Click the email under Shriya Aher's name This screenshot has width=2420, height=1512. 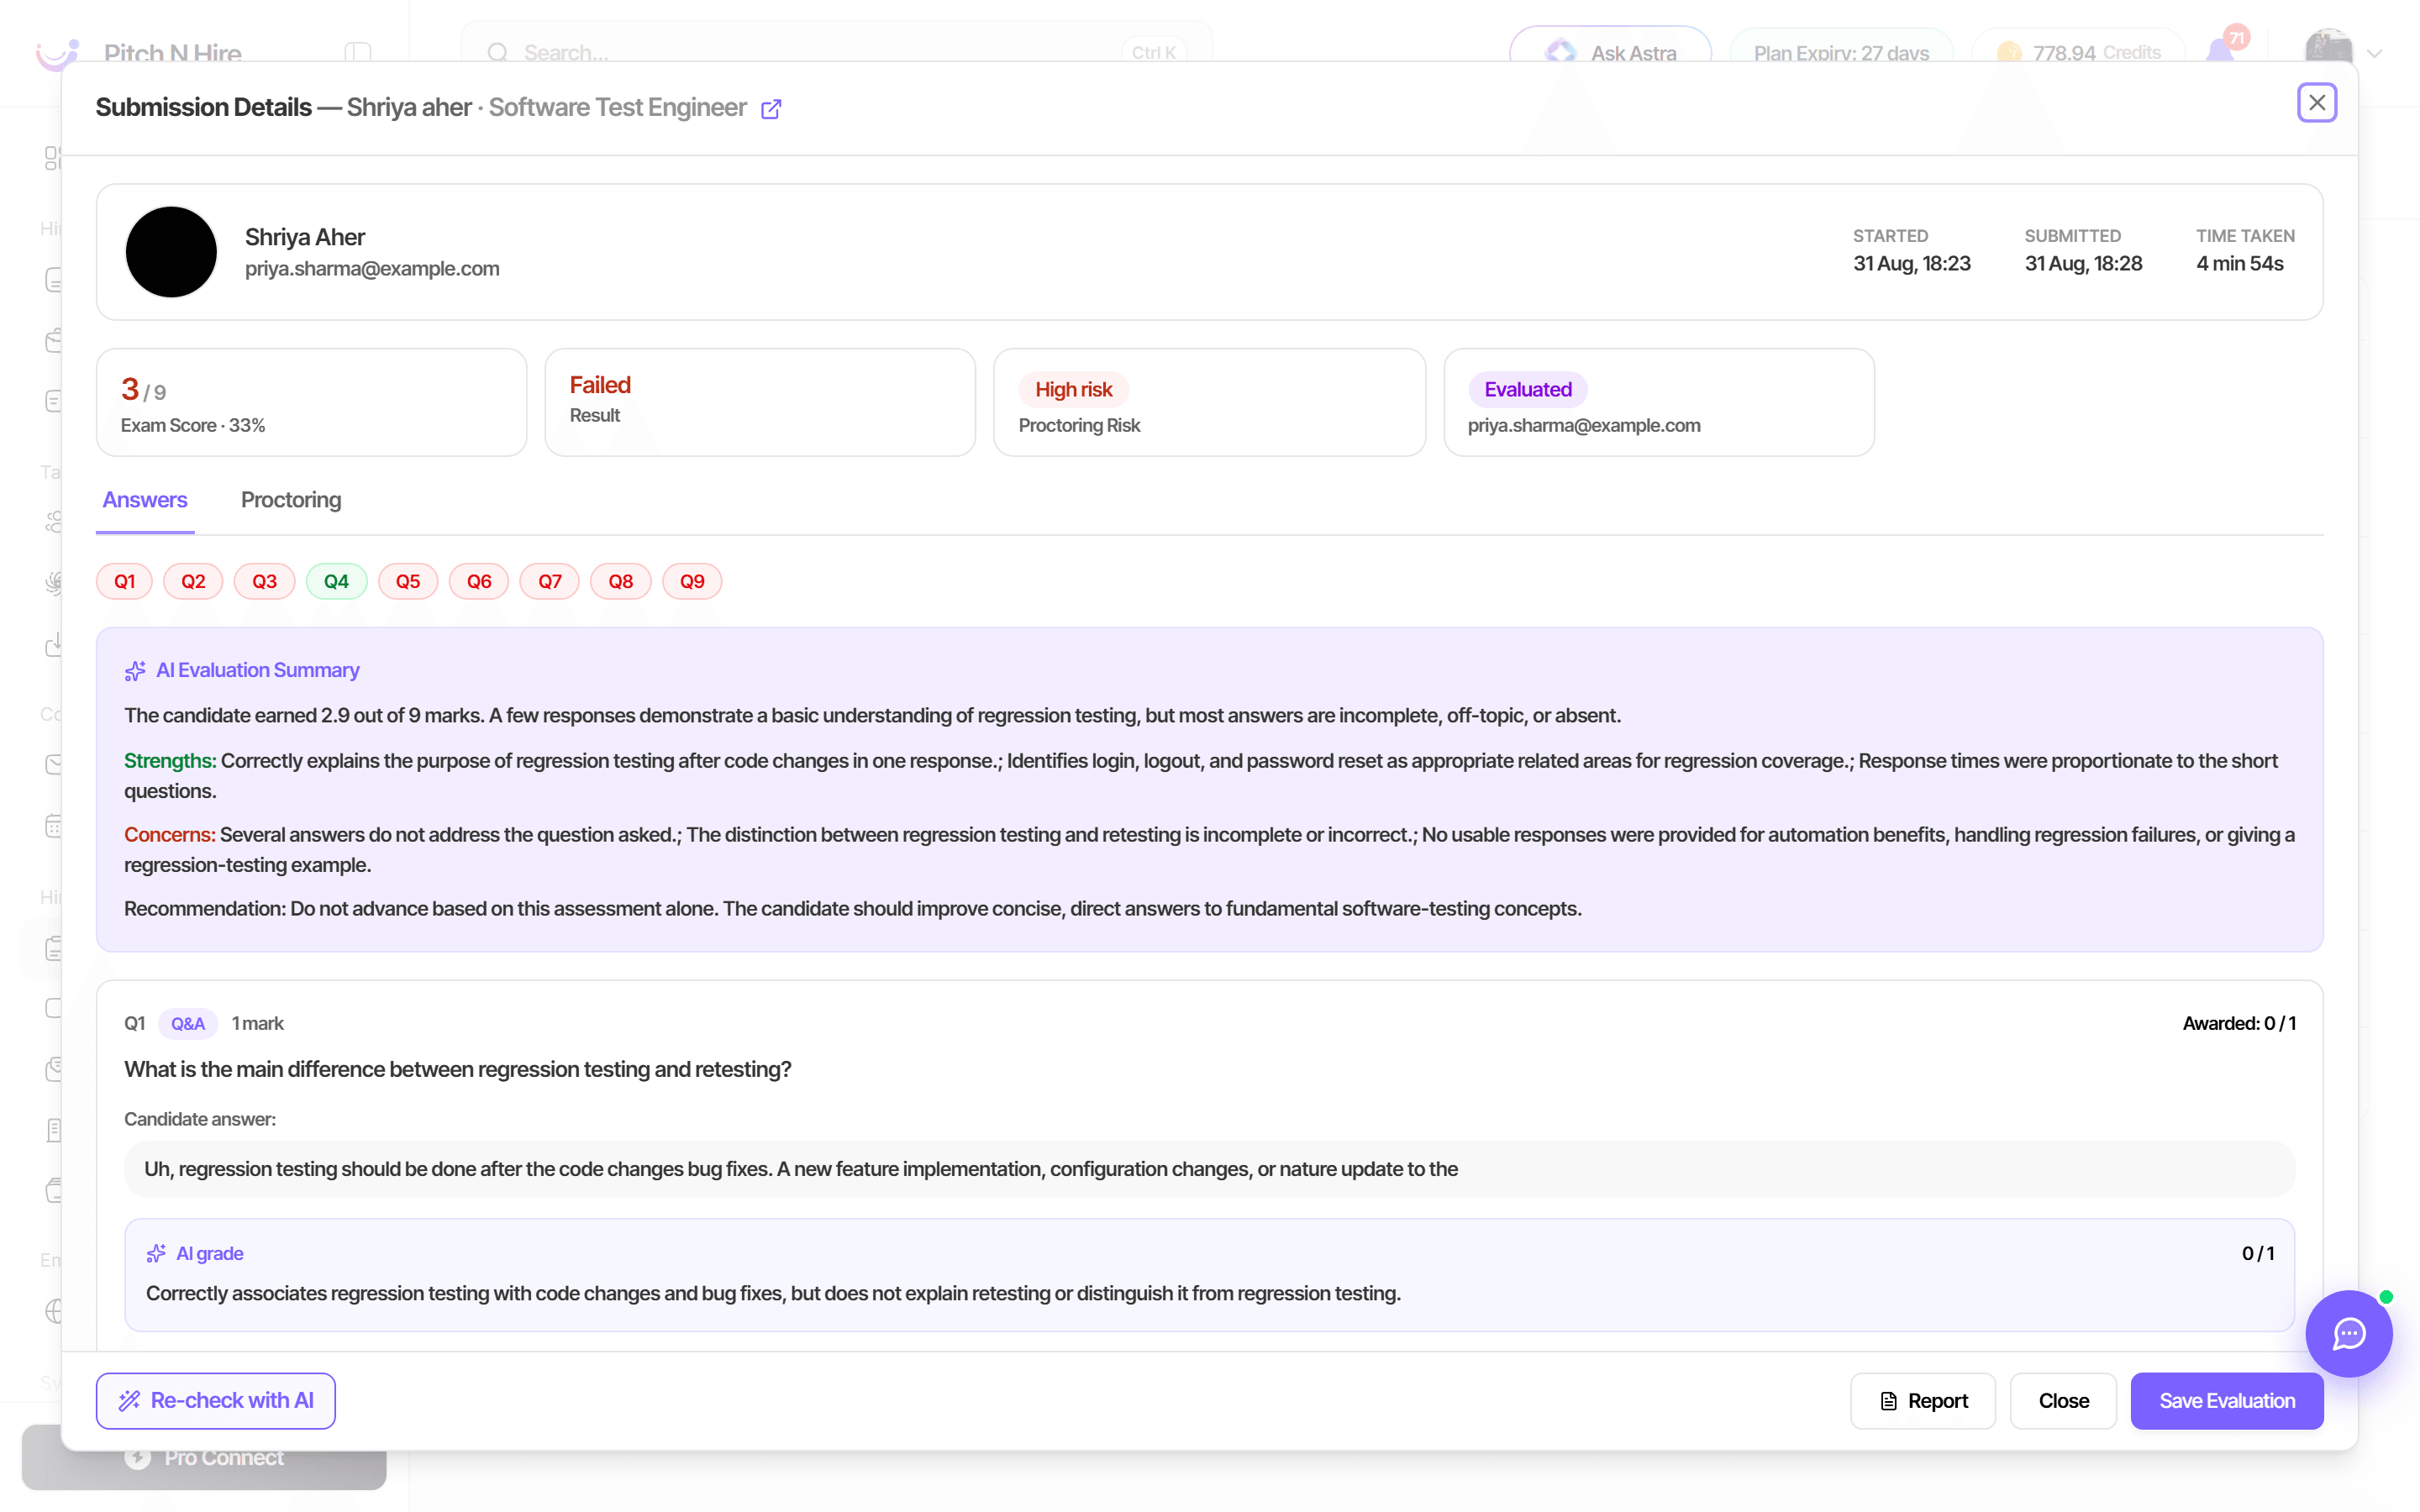[x=372, y=269]
